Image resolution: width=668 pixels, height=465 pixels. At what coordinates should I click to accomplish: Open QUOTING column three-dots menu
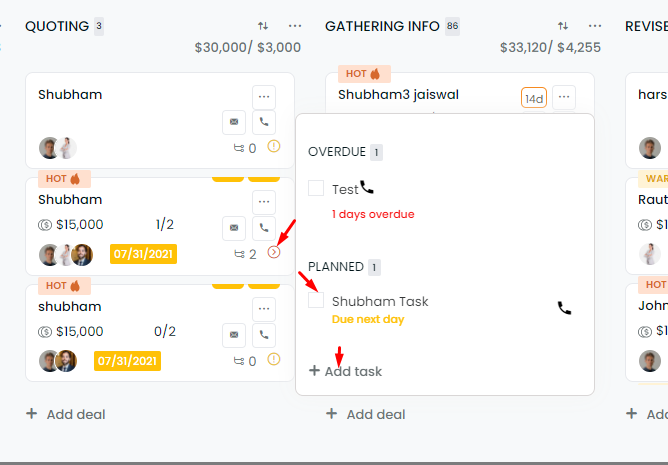coord(295,26)
